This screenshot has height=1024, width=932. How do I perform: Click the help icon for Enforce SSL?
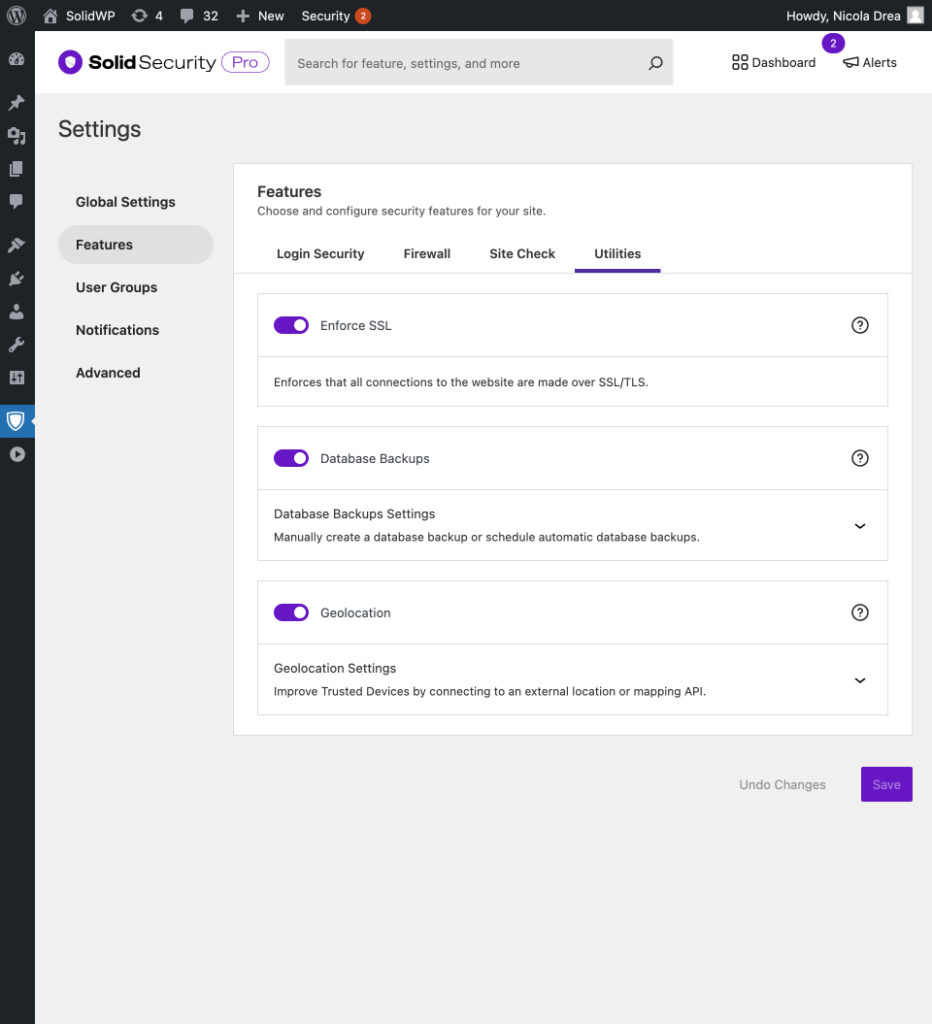[859, 325]
